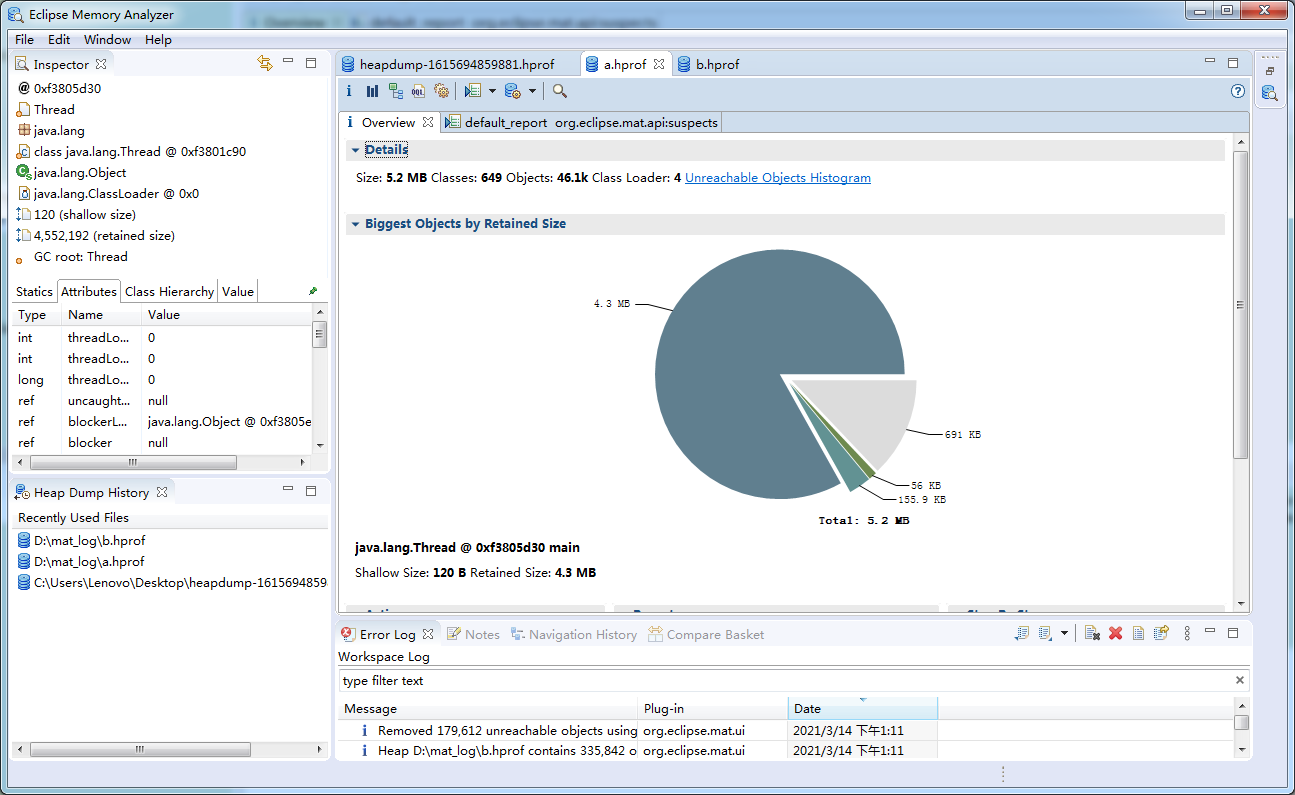Viewport: 1295px width, 795px height.
Task: Sort the error log by Date column
Action: (x=862, y=708)
